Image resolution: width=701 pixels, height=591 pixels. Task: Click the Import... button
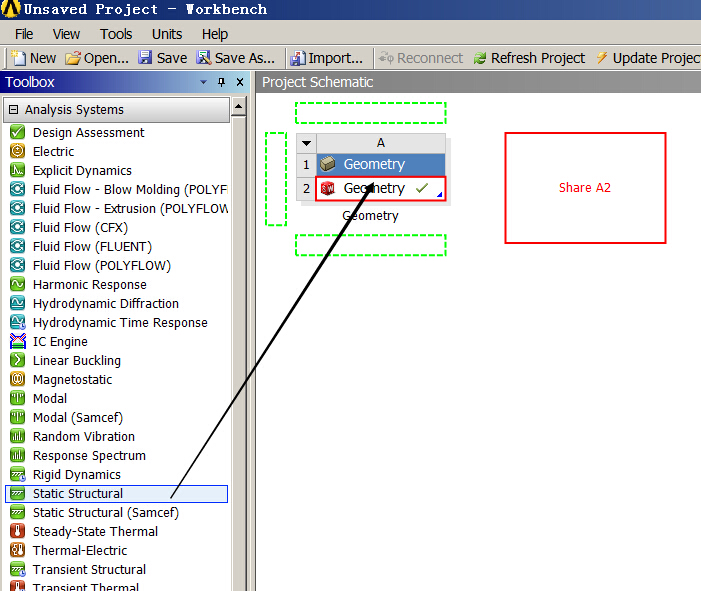326,58
